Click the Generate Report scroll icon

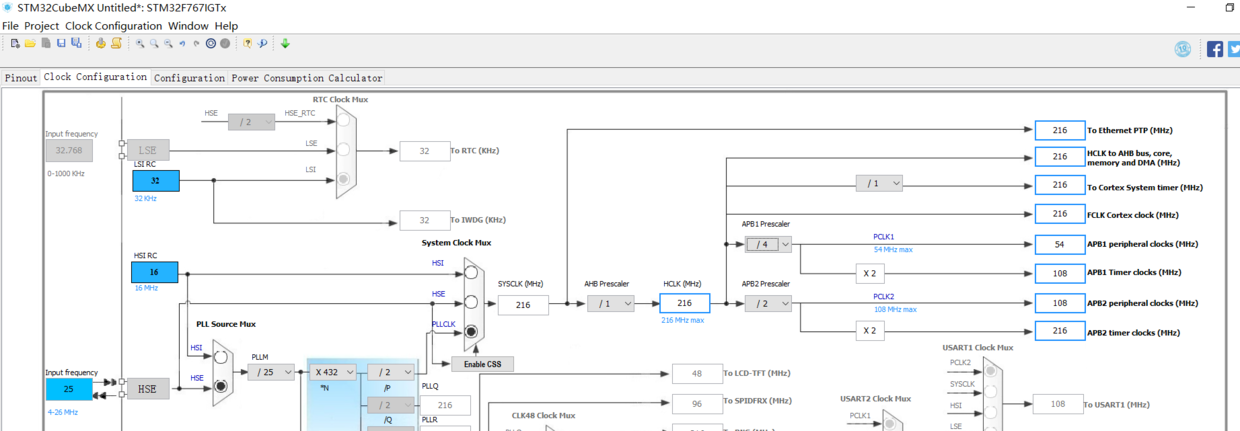tap(116, 44)
